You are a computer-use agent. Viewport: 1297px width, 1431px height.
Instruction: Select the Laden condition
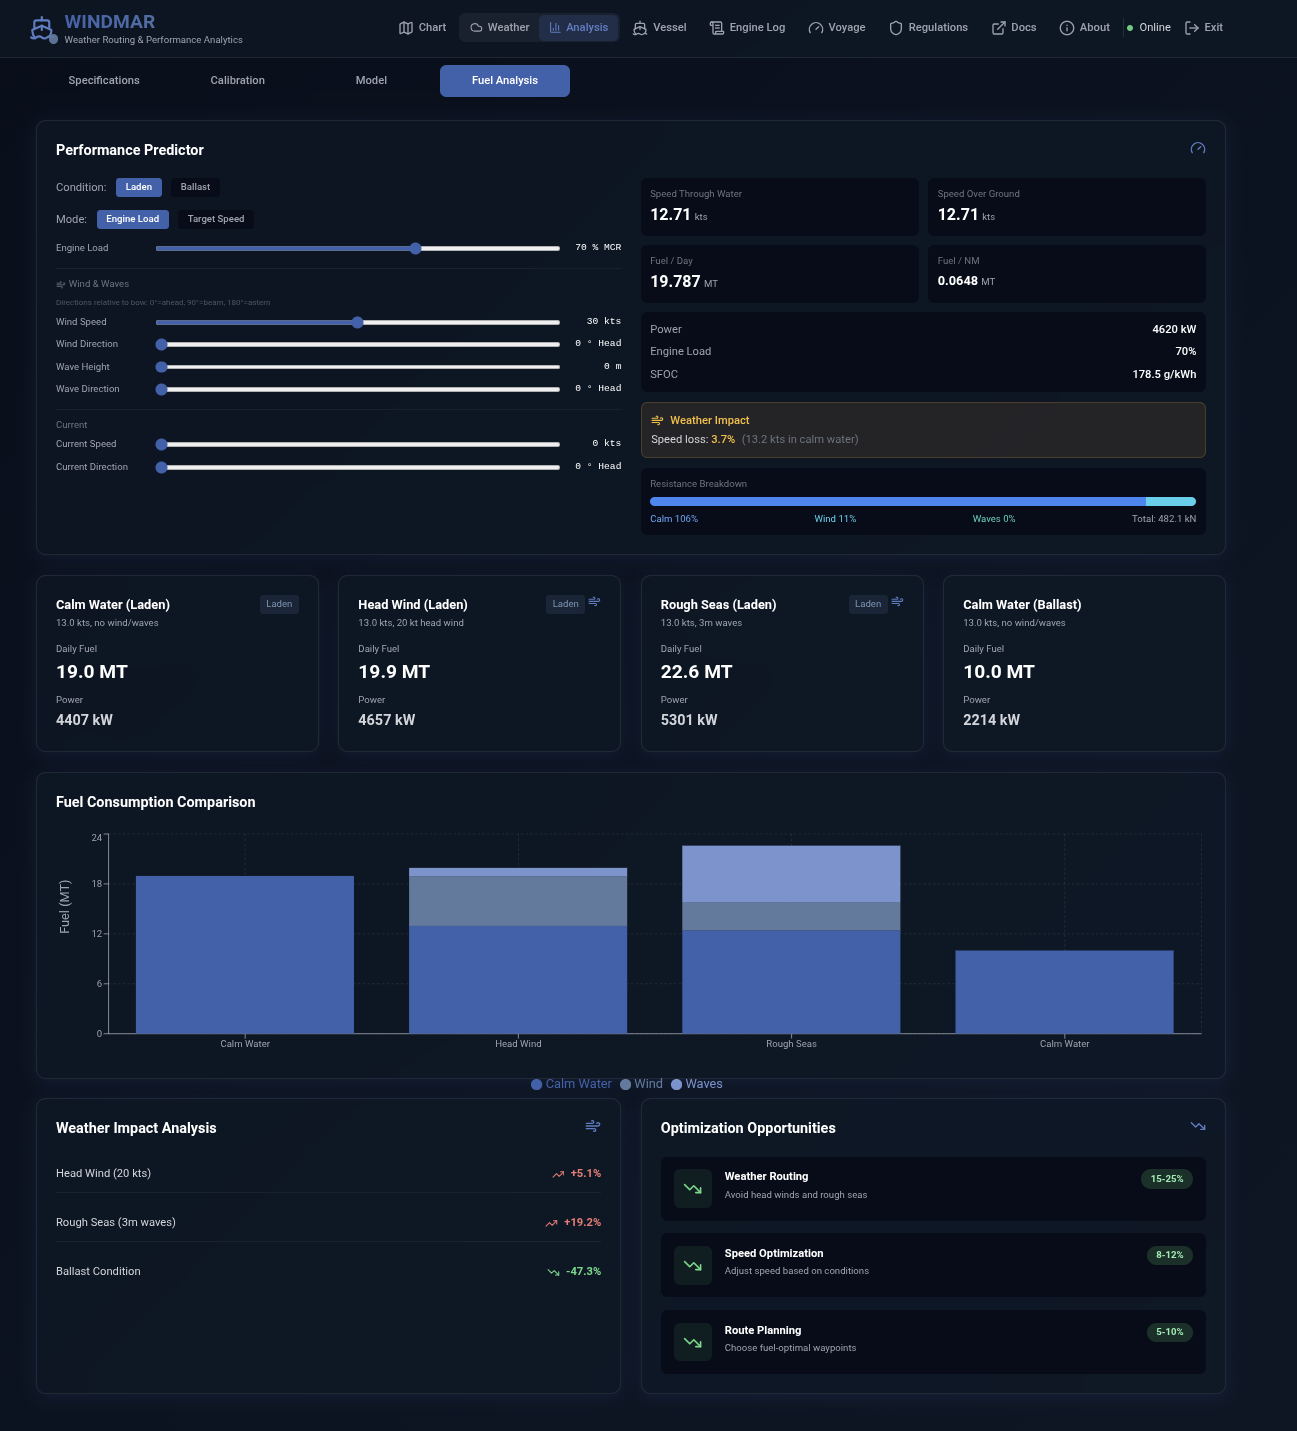pyautogui.click(x=139, y=188)
